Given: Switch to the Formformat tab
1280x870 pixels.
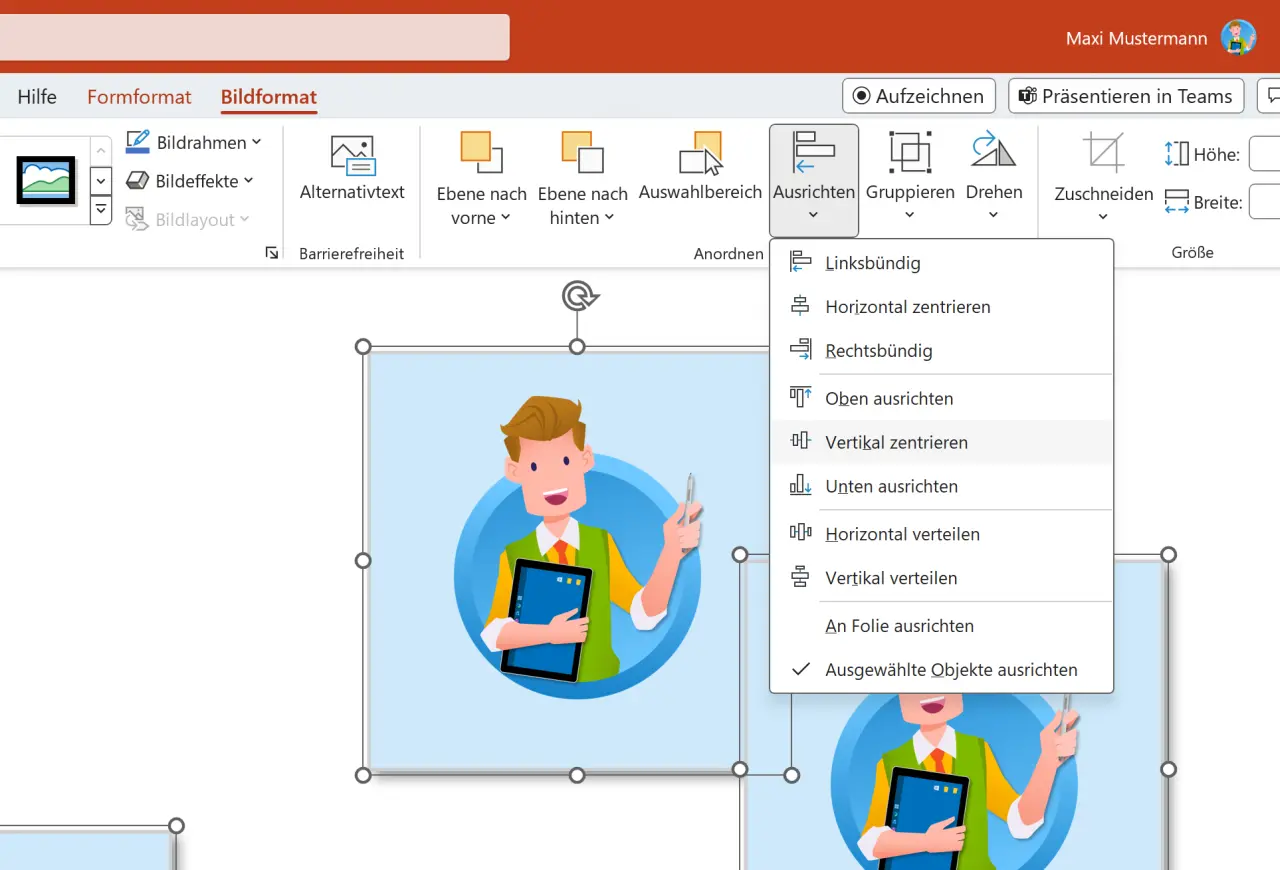Looking at the screenshot, I should (139, 96).
